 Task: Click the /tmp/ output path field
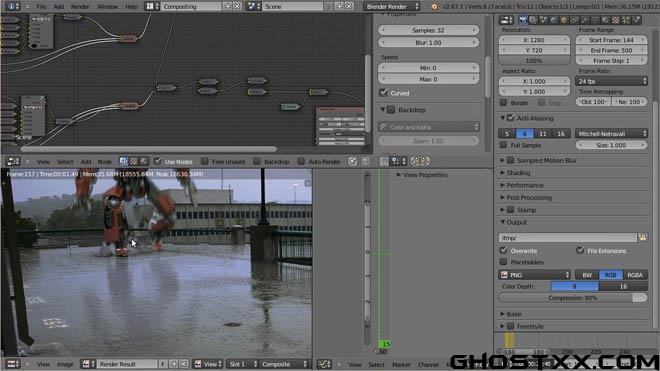[567, 238]
